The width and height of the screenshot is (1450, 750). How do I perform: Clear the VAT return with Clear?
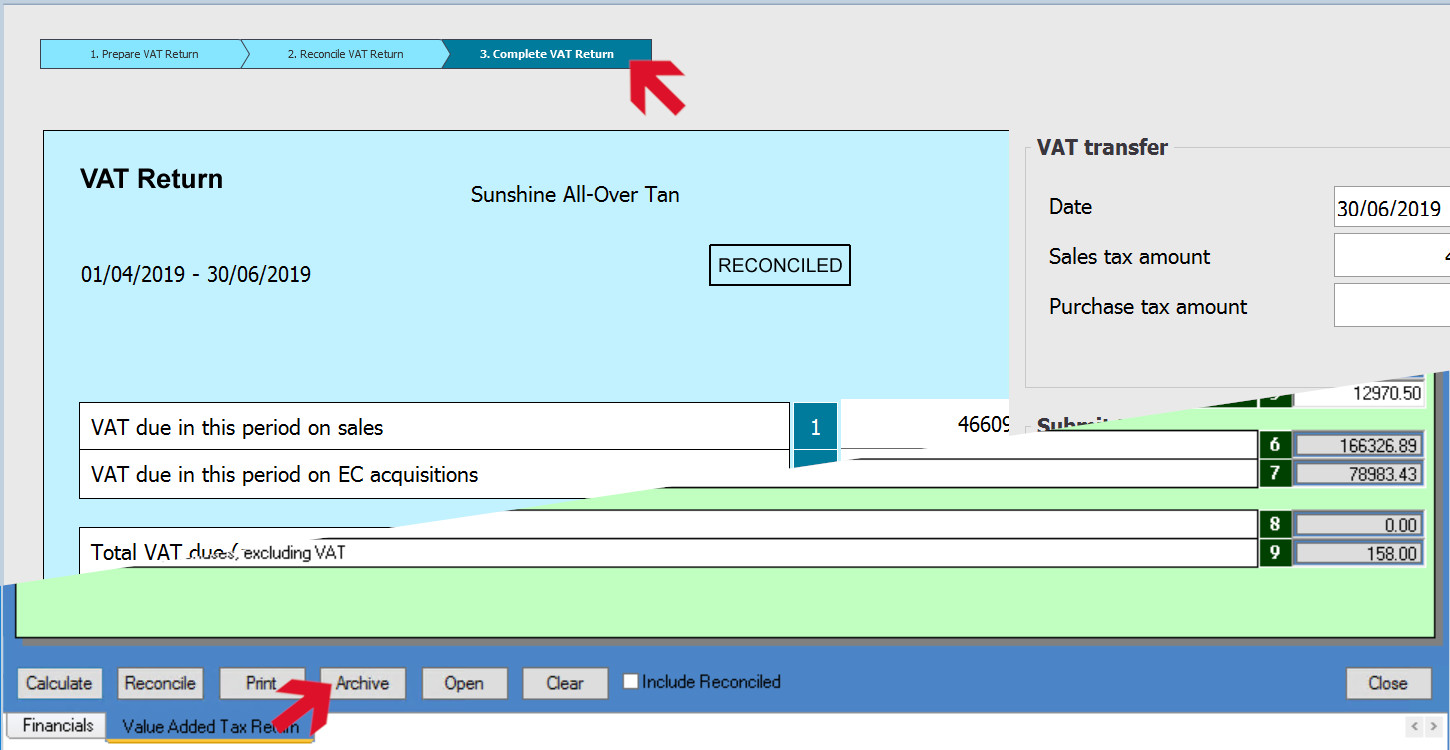coord(564,683)
